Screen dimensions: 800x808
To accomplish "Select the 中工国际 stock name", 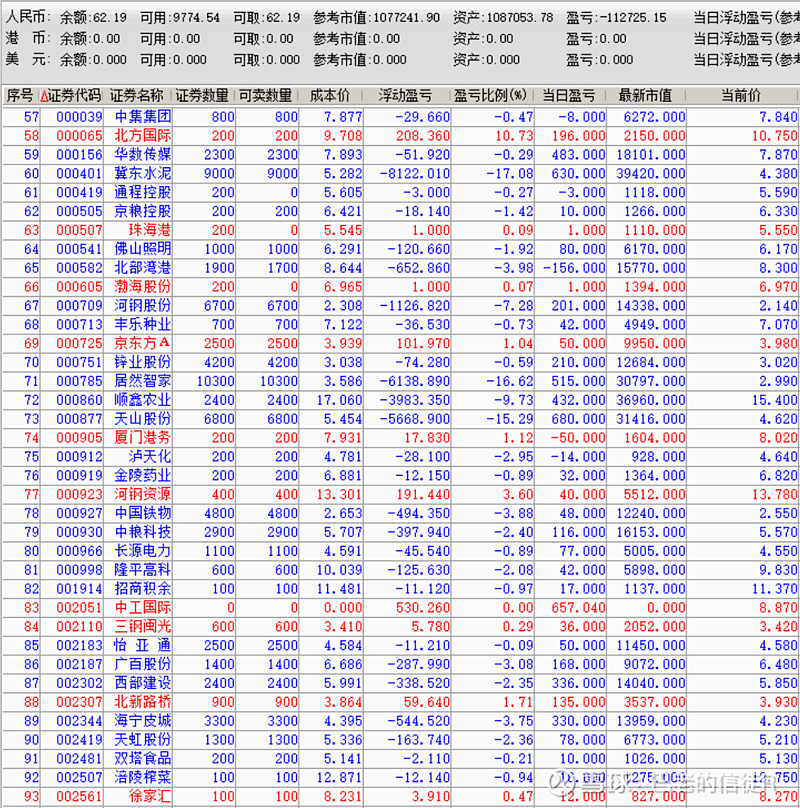I will coord(143,608).
